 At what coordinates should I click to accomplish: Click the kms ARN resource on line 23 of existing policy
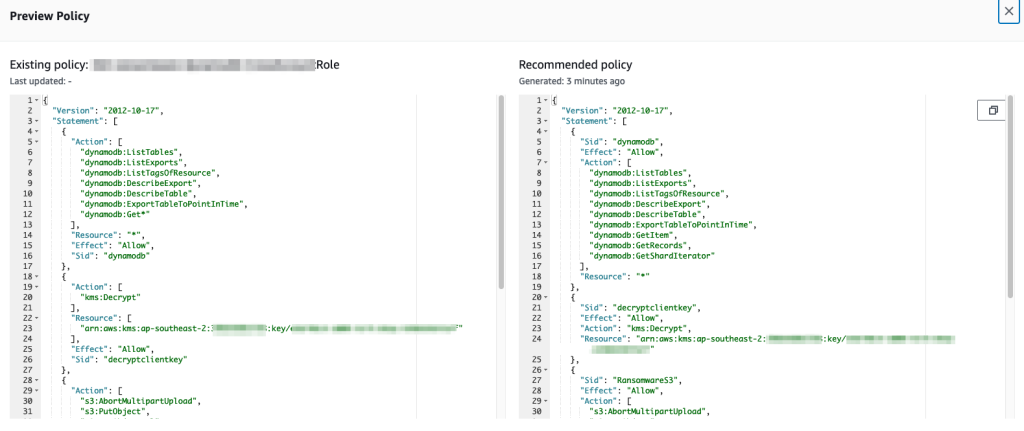click(272, 328)
